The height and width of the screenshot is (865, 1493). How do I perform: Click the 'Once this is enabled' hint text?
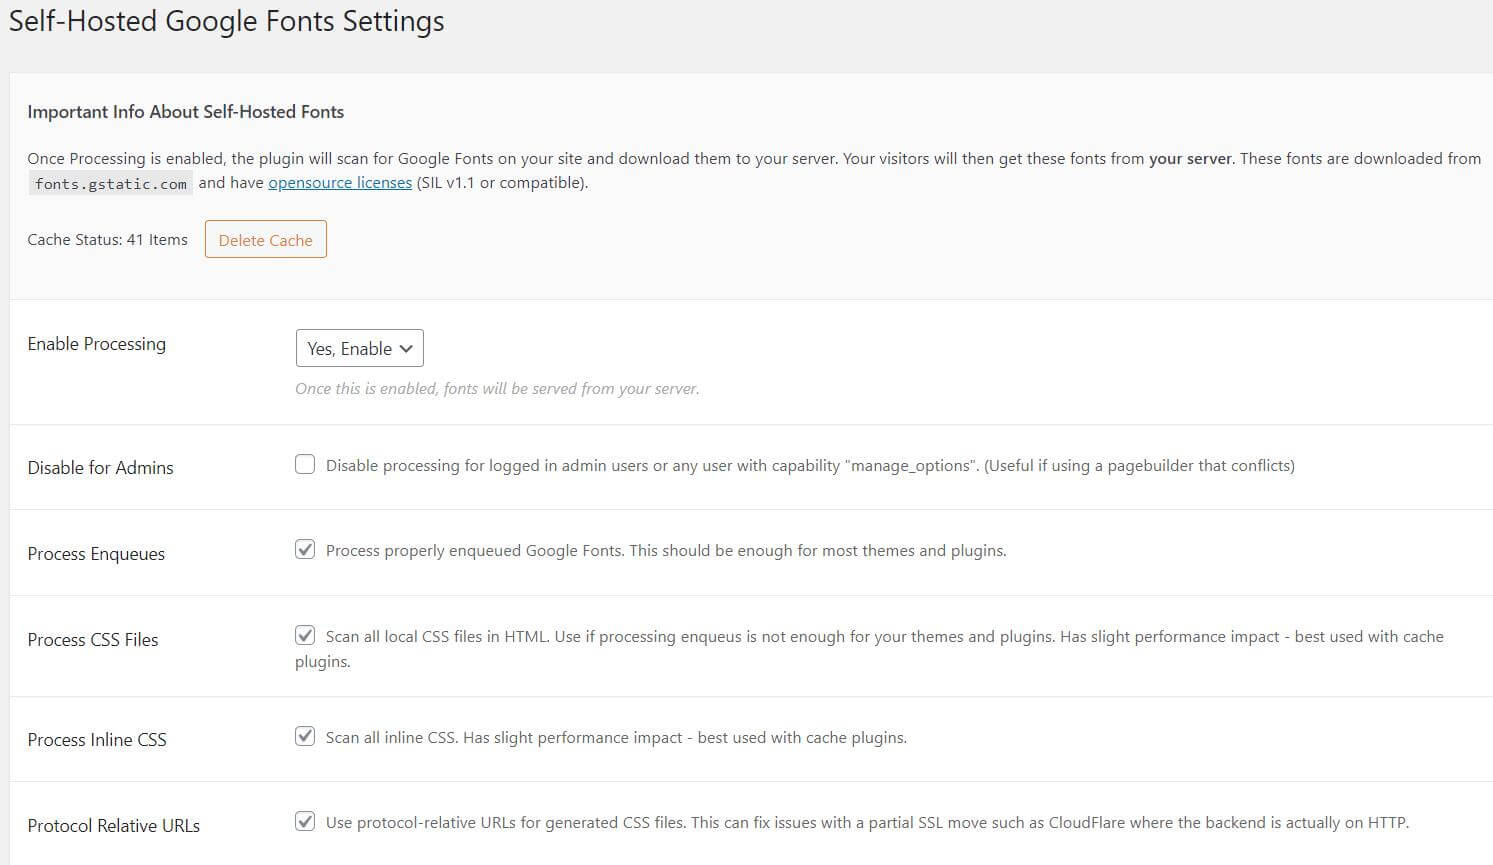(497, 389)
